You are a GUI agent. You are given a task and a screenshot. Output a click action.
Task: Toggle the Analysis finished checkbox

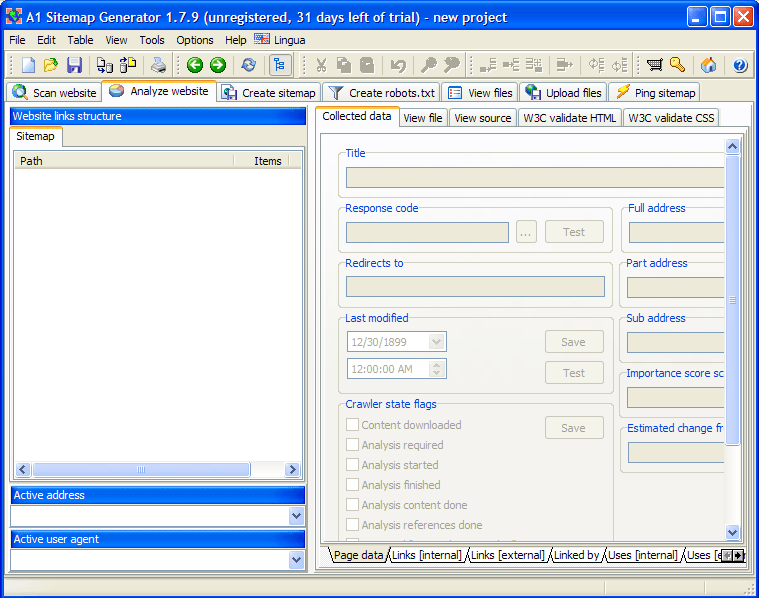[x=352, y=485]
